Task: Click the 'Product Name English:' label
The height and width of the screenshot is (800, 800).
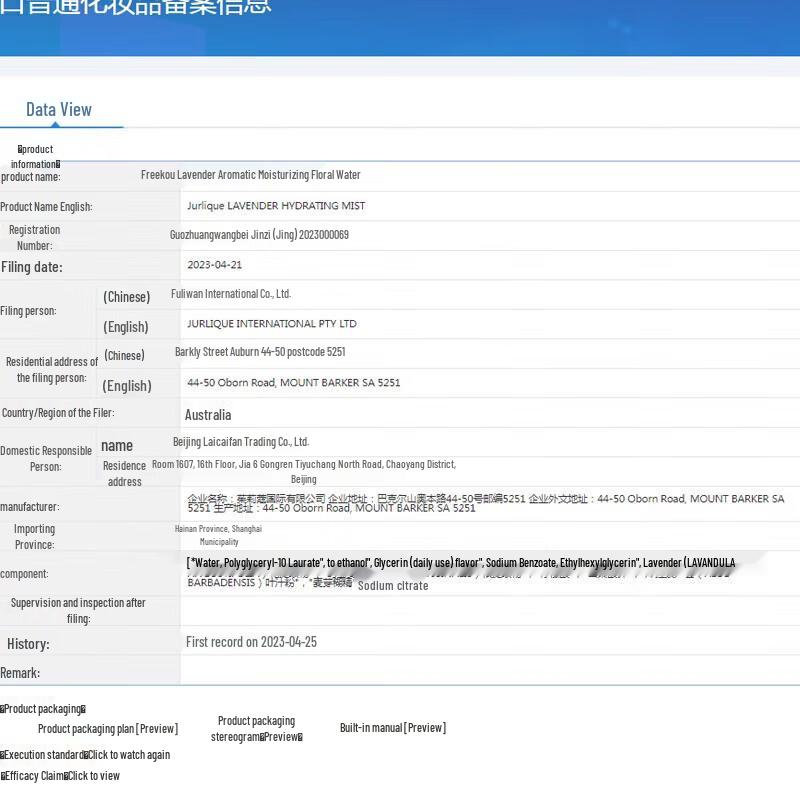Action: click(46, 207)
